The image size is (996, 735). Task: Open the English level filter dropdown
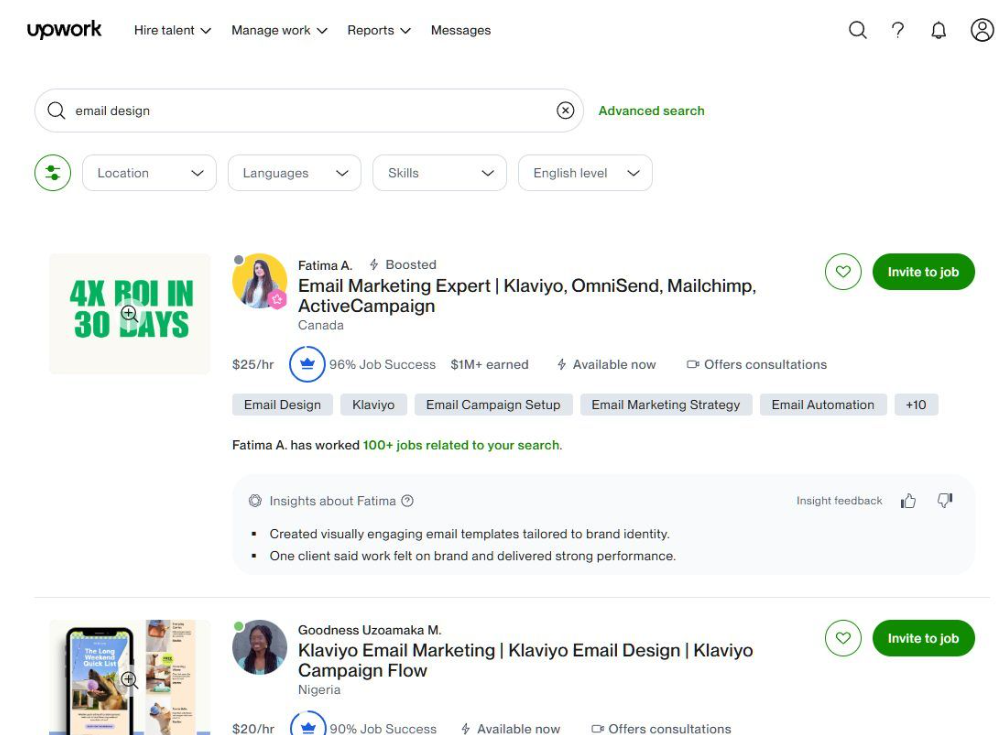[x=585, y=173]
